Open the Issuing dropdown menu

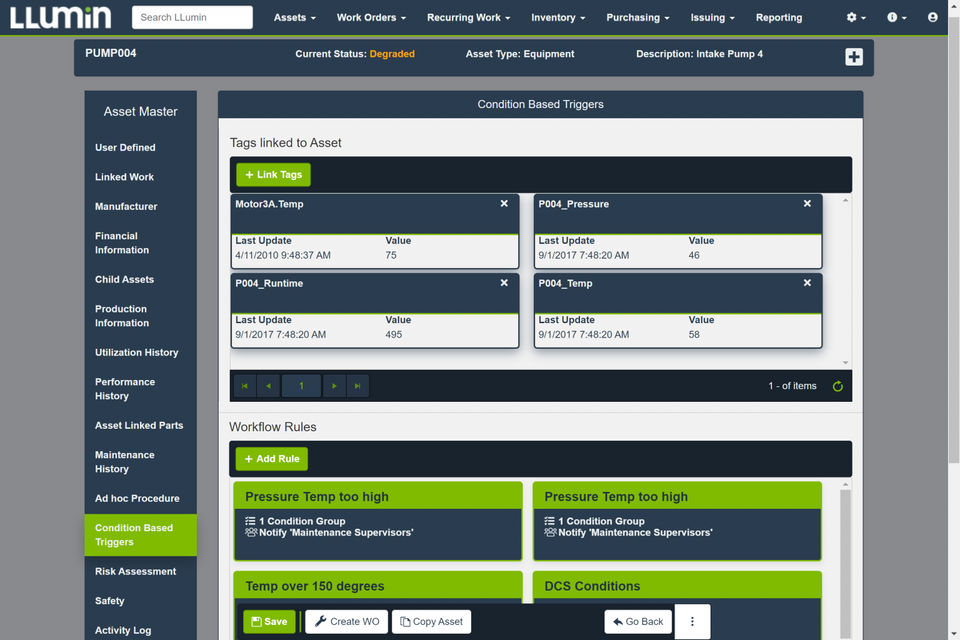pos(712,18)
